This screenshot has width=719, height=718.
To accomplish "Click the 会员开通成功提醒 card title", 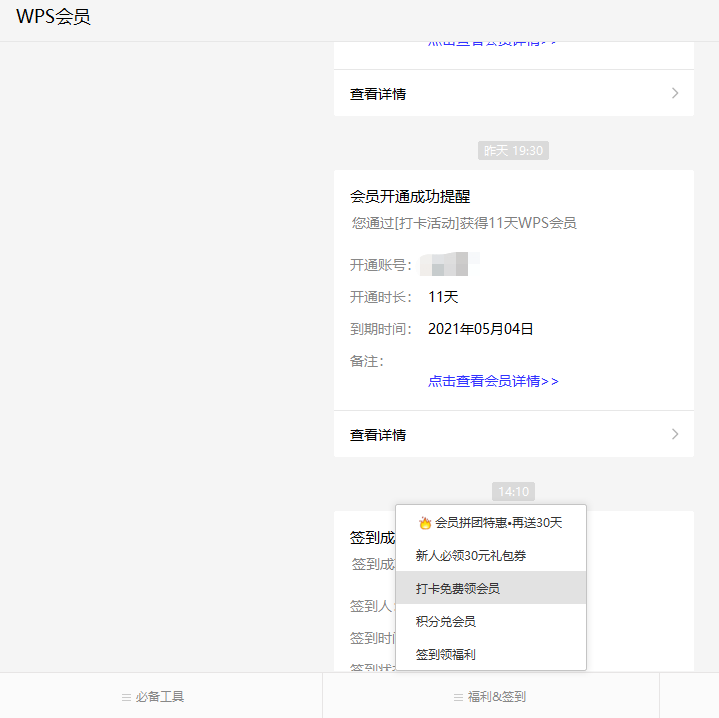I will click(410, 197).
